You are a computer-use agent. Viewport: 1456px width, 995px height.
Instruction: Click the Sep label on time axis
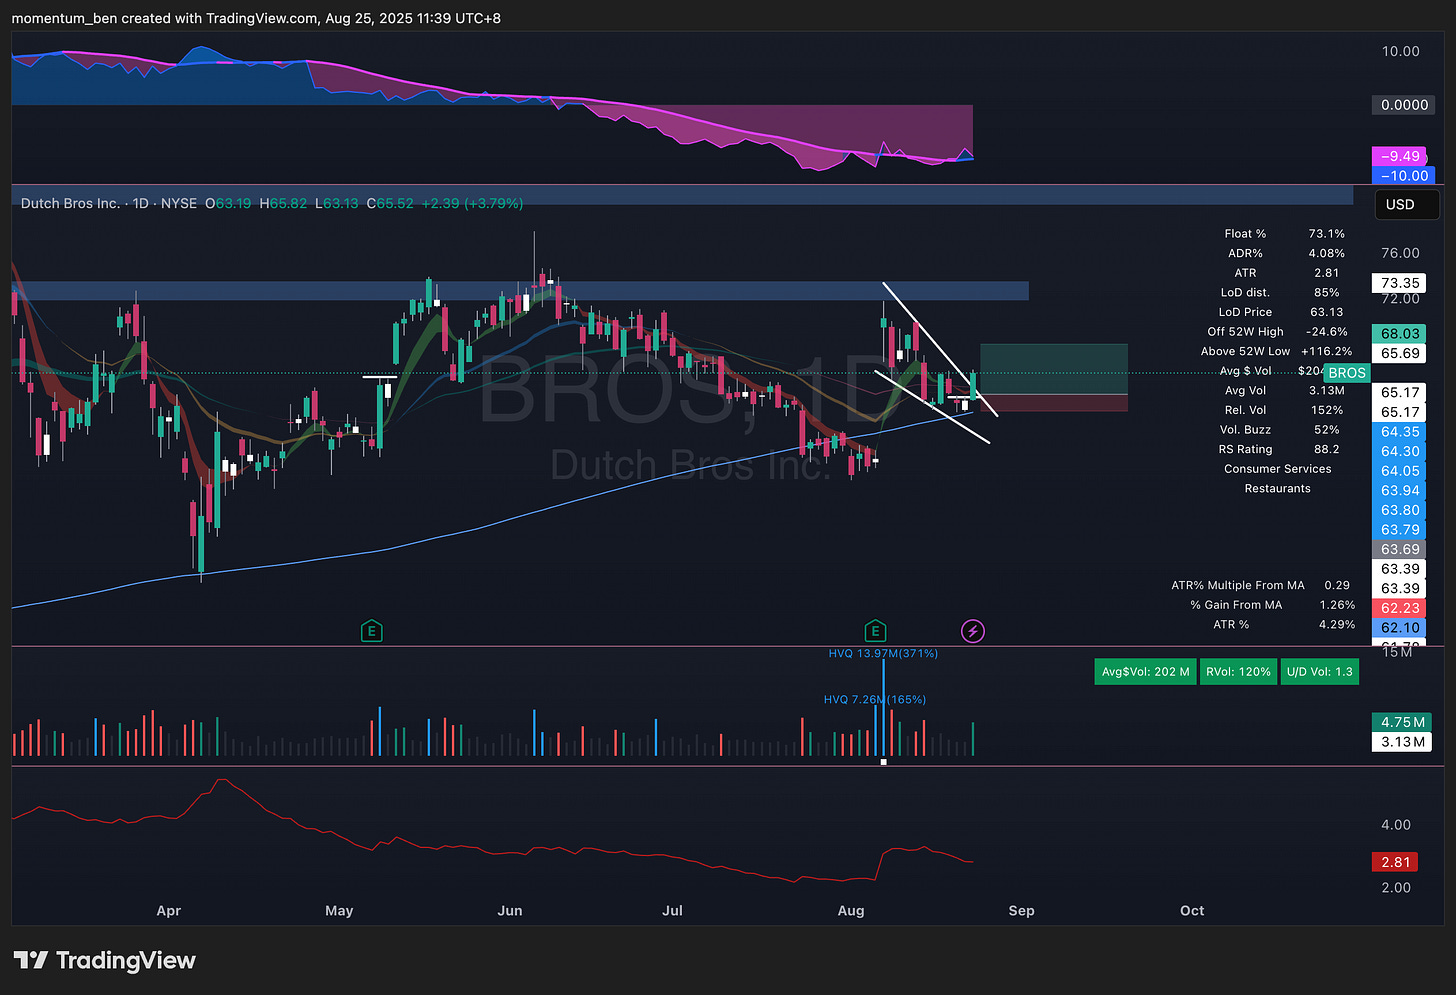click(x=1021, y=911)
